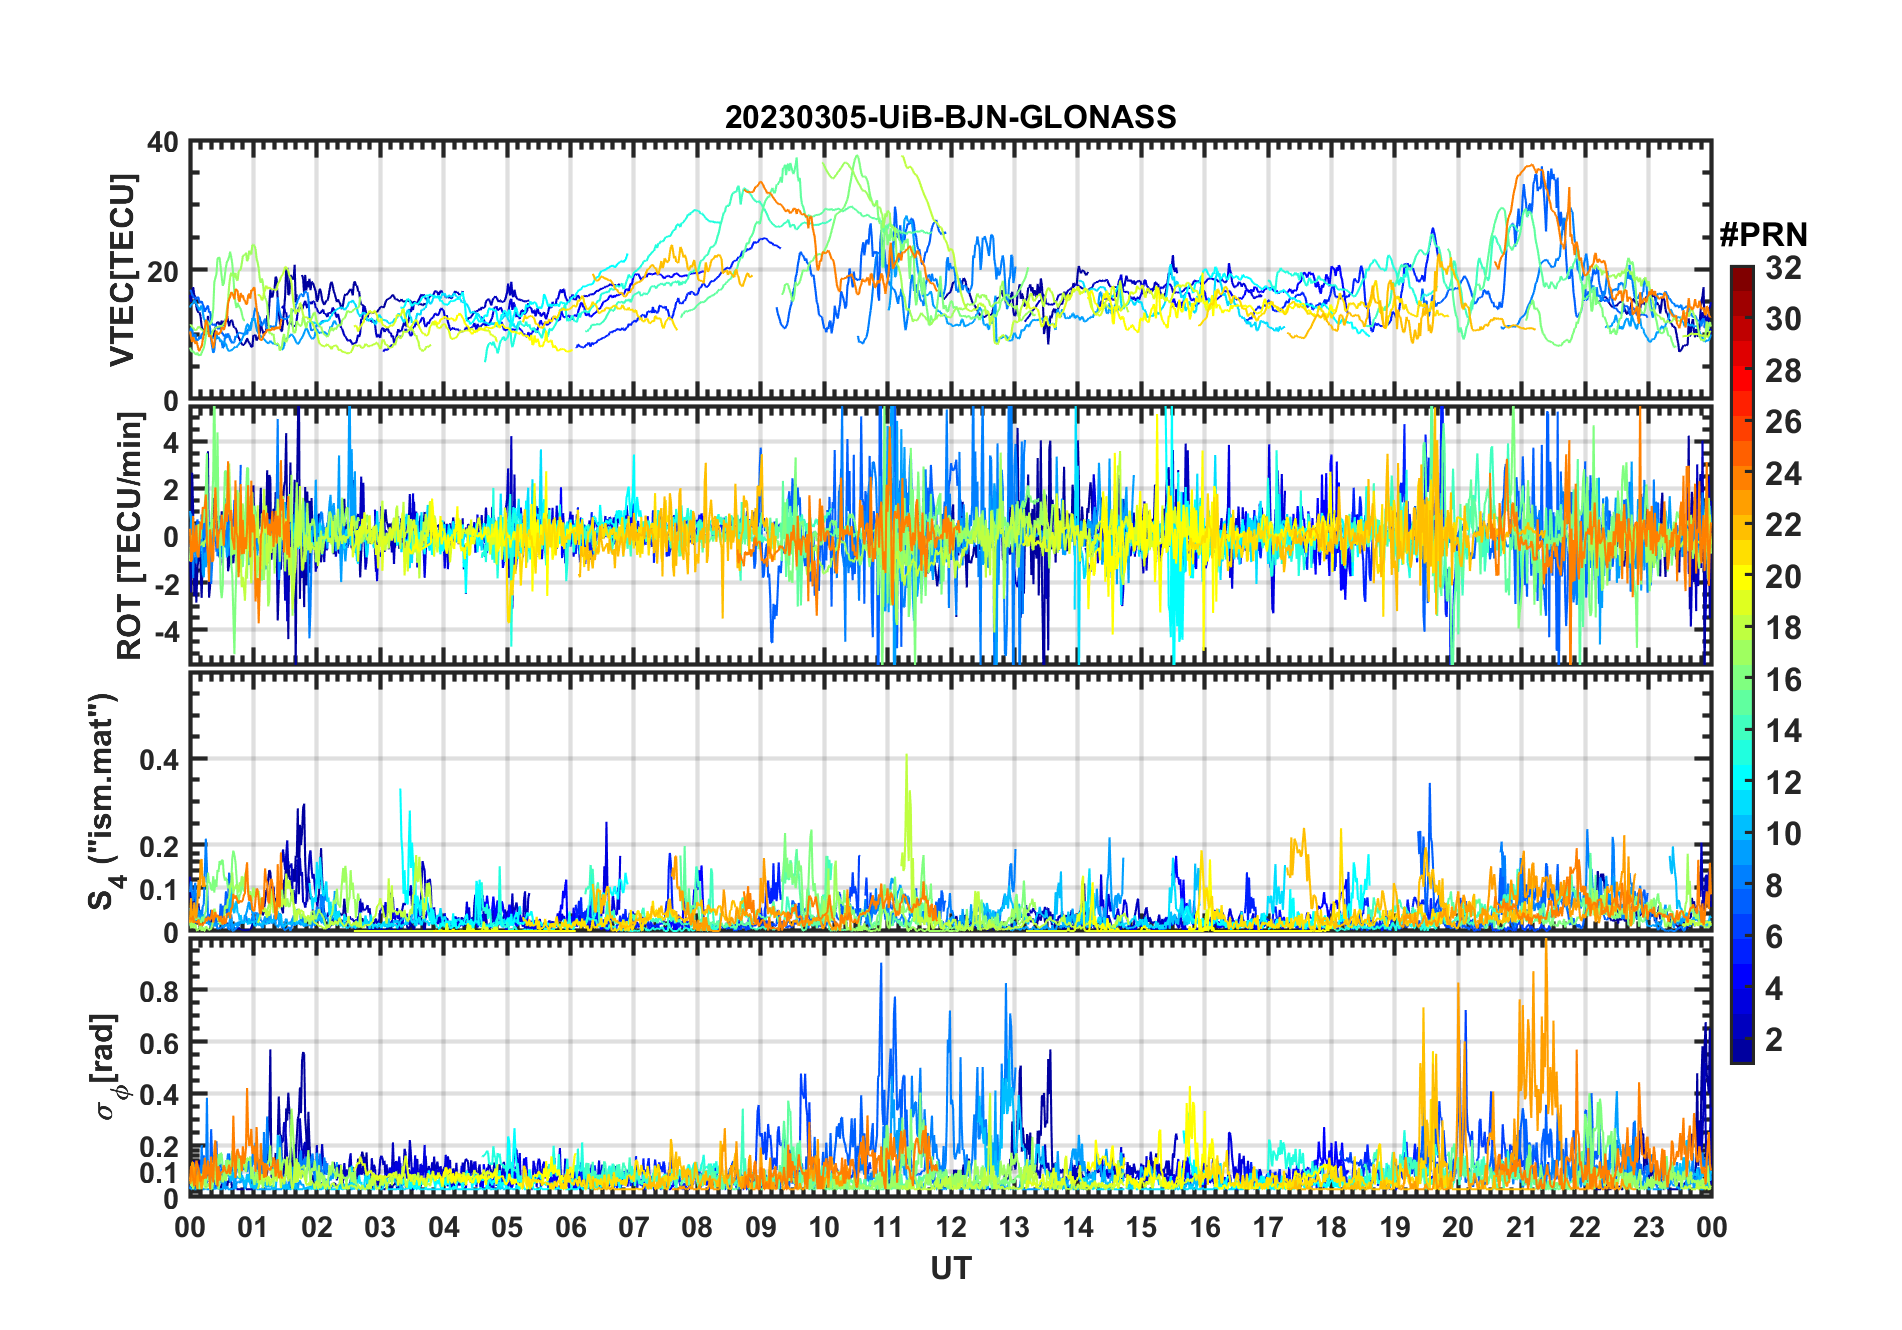This screenshot has width=1902, height=1330.
Task: Click colorbar tick label 32
Action: pos(1782,268)
